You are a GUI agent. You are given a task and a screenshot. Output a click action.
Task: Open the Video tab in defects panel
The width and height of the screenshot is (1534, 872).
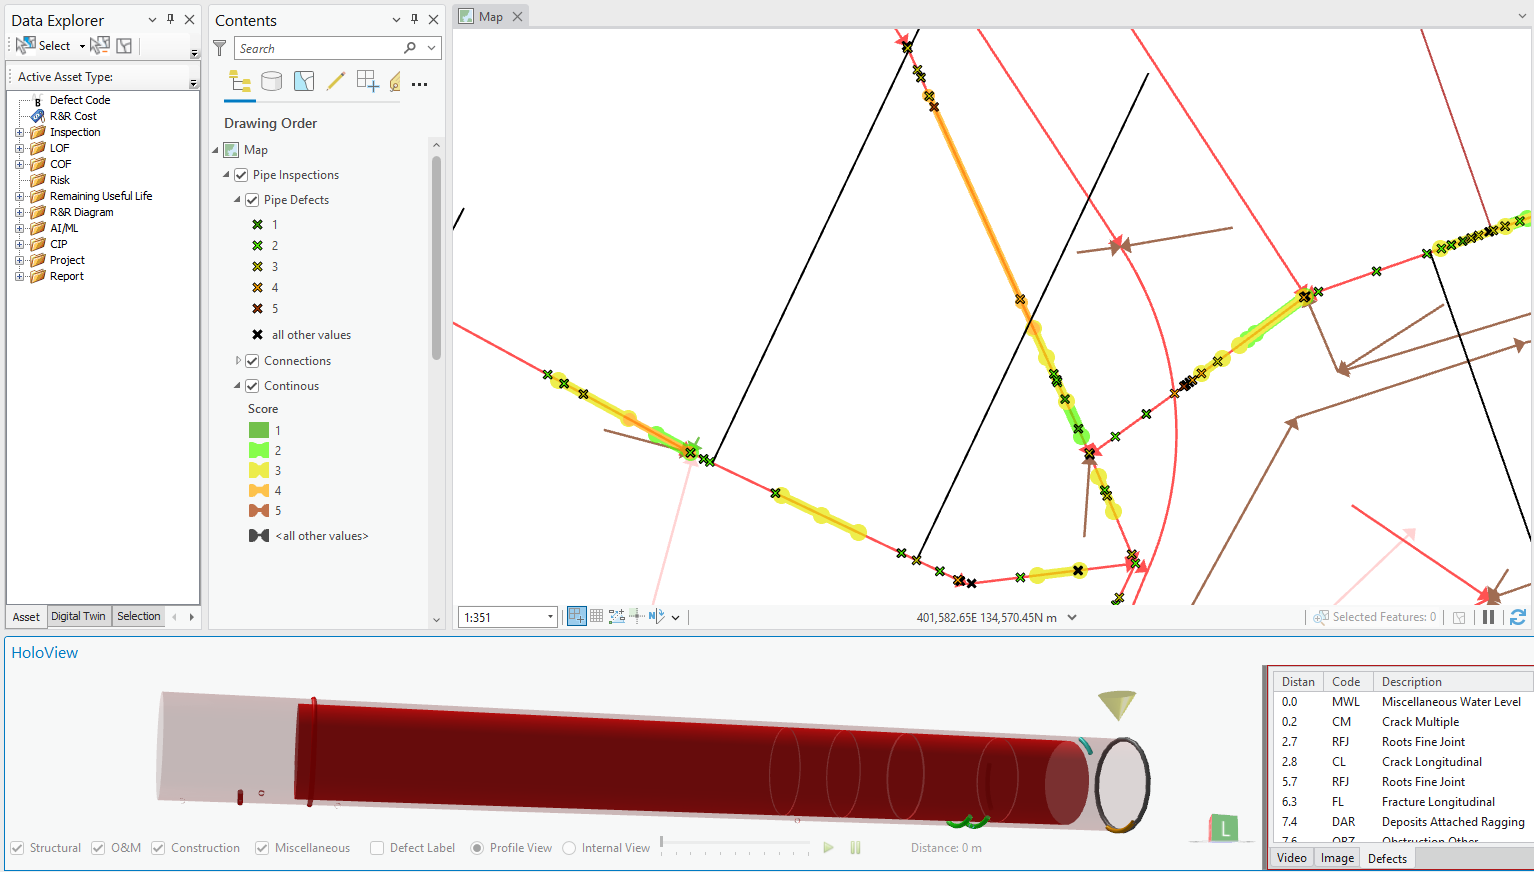pyautogui.click(x=1291, y=858)
